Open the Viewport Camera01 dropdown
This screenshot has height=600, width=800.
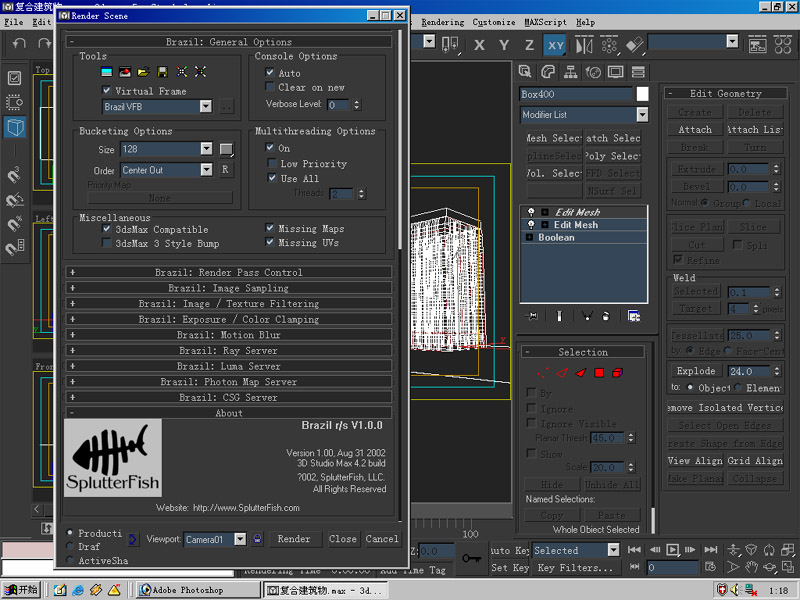click(240, 539)
